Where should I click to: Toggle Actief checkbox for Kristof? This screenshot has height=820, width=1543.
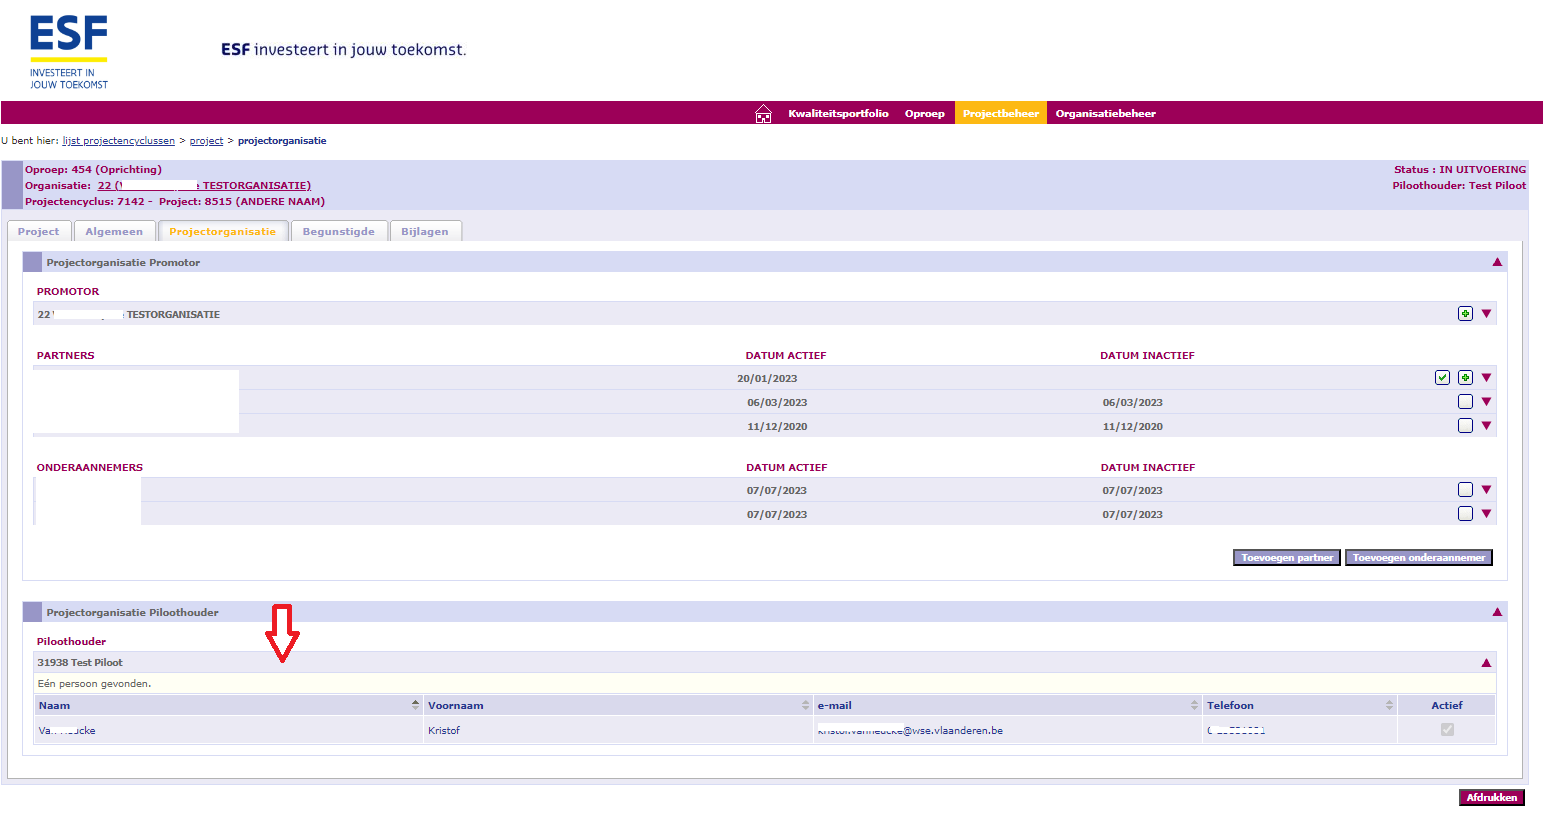[1447, 730]
